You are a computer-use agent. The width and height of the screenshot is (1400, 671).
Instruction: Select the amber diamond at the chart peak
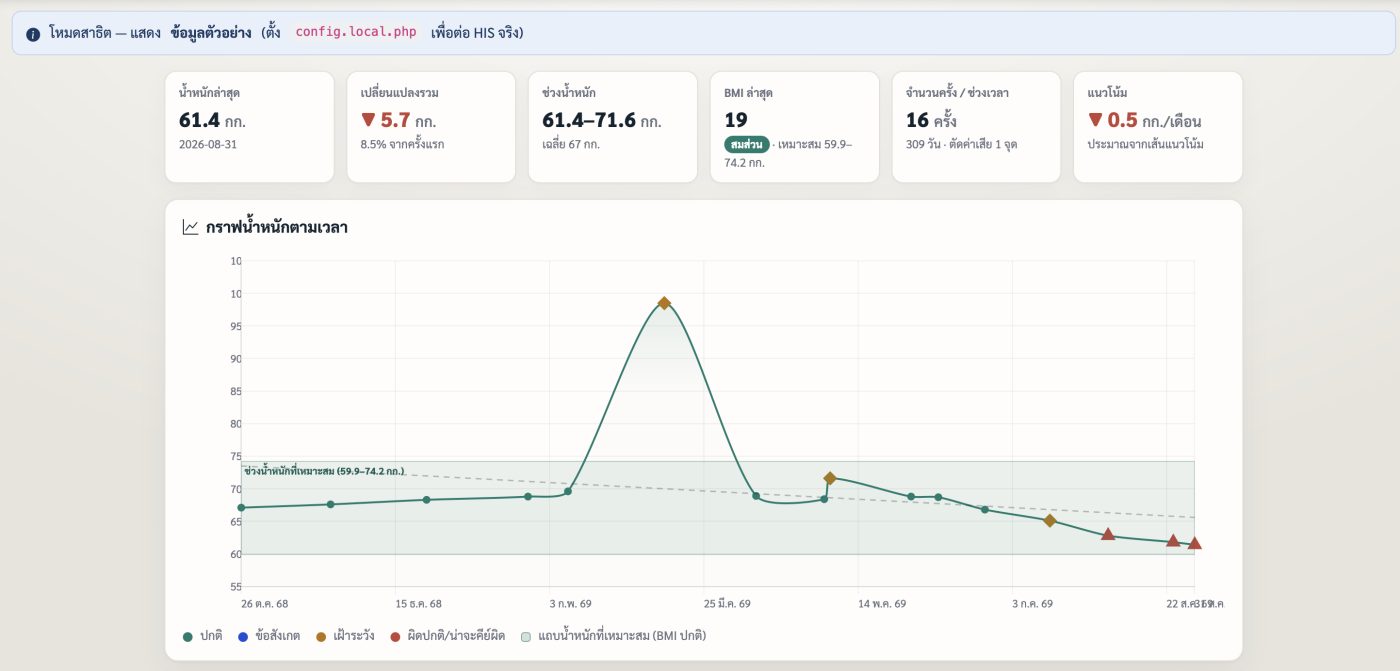(x=664, y=303)
